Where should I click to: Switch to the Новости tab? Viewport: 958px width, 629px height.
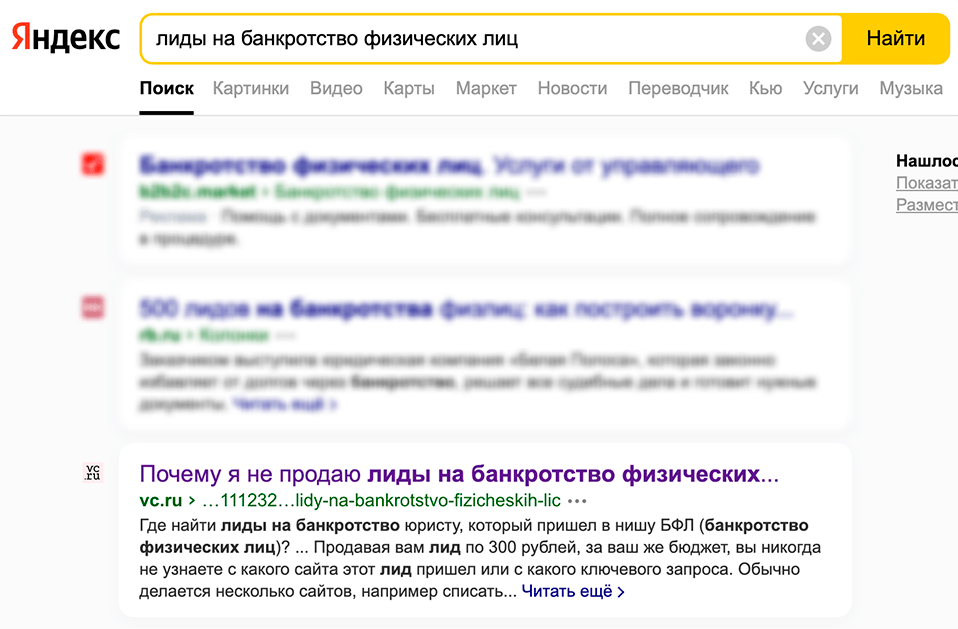[x=572, y=89]
